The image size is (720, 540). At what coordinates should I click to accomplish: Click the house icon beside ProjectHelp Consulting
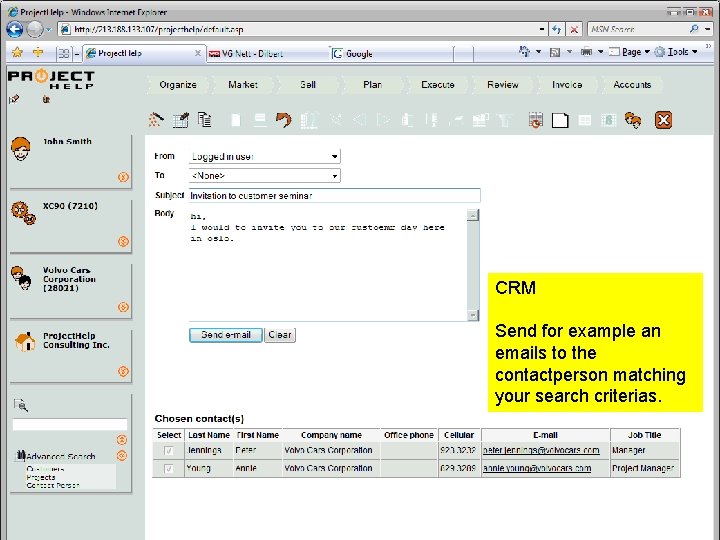[x=25, y=342]
